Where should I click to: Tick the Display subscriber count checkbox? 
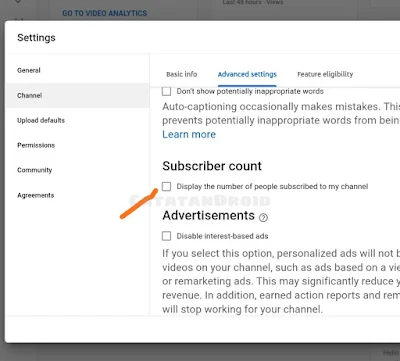tap(166, 186)
